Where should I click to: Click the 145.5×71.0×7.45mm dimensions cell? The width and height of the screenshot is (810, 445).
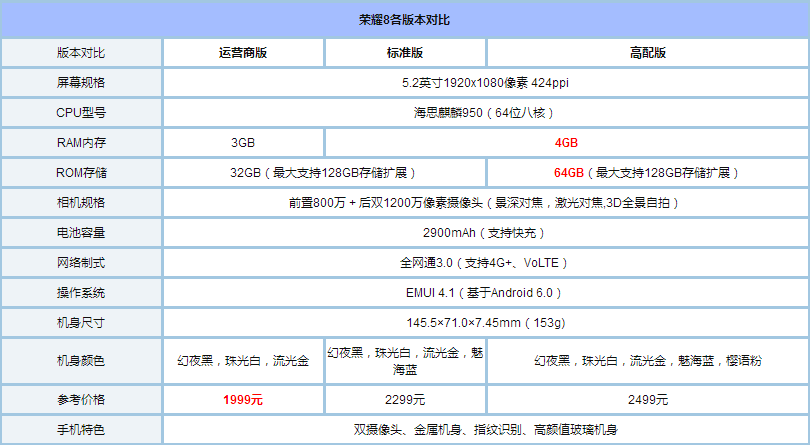click(x=486, y=323)
